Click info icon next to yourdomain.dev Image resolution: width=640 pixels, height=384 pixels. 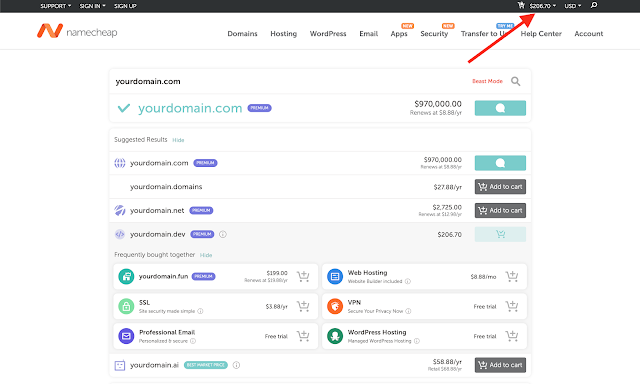click(223, 234)
